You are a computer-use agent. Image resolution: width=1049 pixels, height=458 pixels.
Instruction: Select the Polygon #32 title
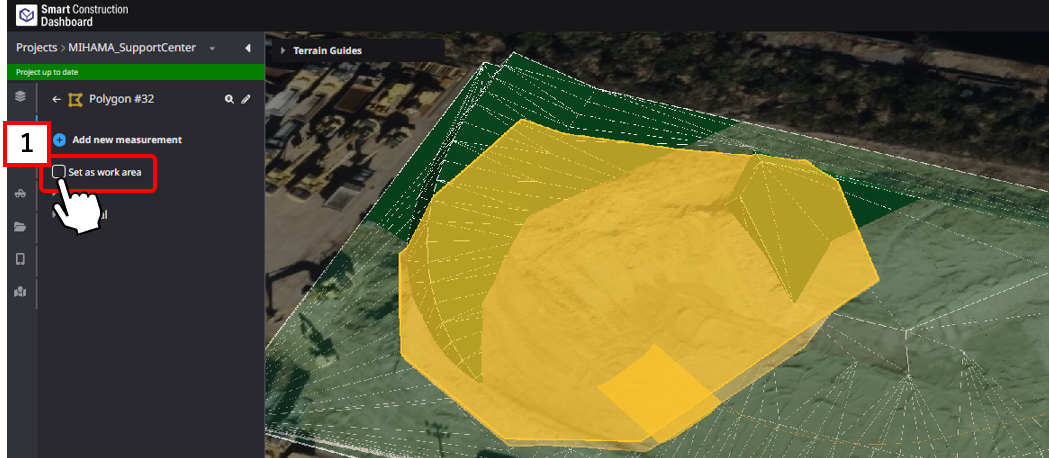pyautogui.click(x=121, y=100)
